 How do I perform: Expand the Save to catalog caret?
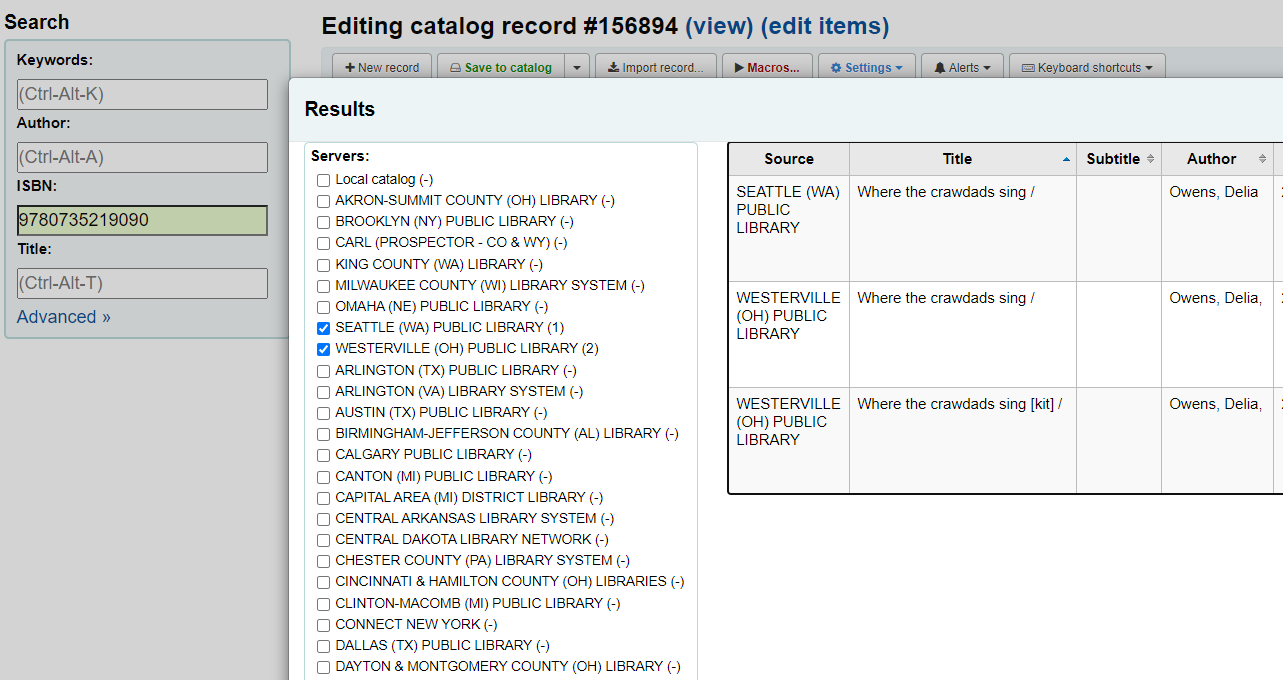click(577, 68)
